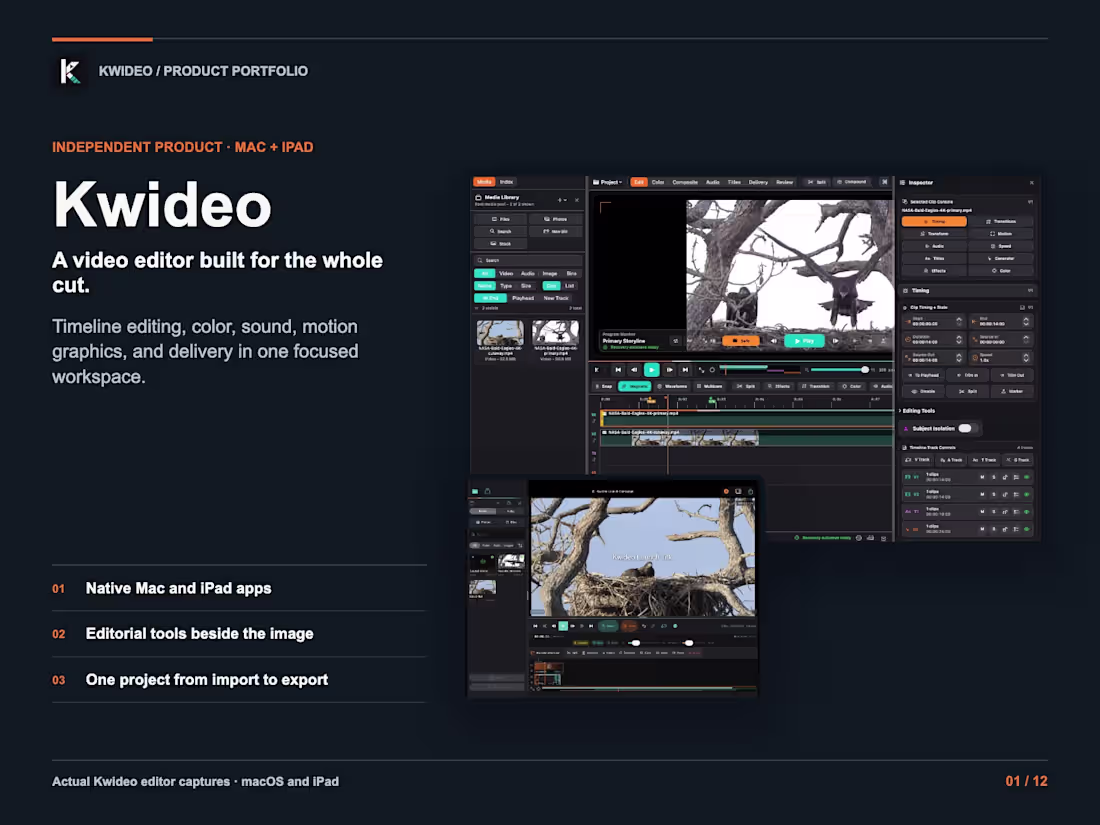Toggle the green eye visibility on V2 track
This screenshot has height=825, width=1100.
1027,495
